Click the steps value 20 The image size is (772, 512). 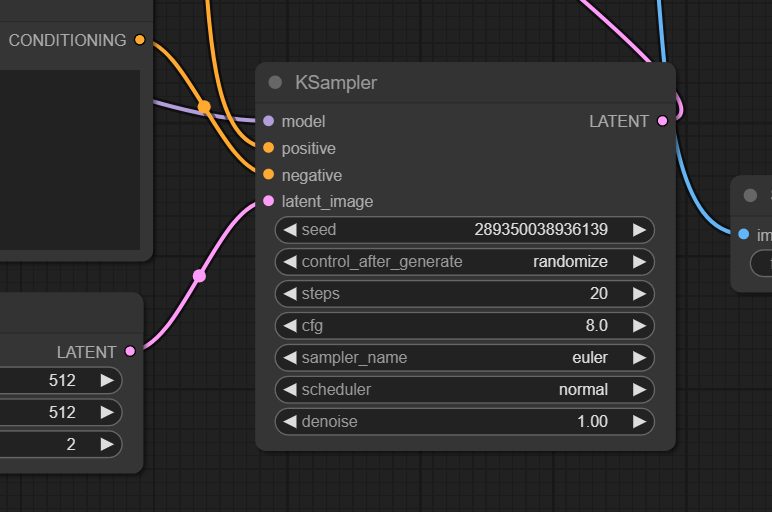click(599, 293)
